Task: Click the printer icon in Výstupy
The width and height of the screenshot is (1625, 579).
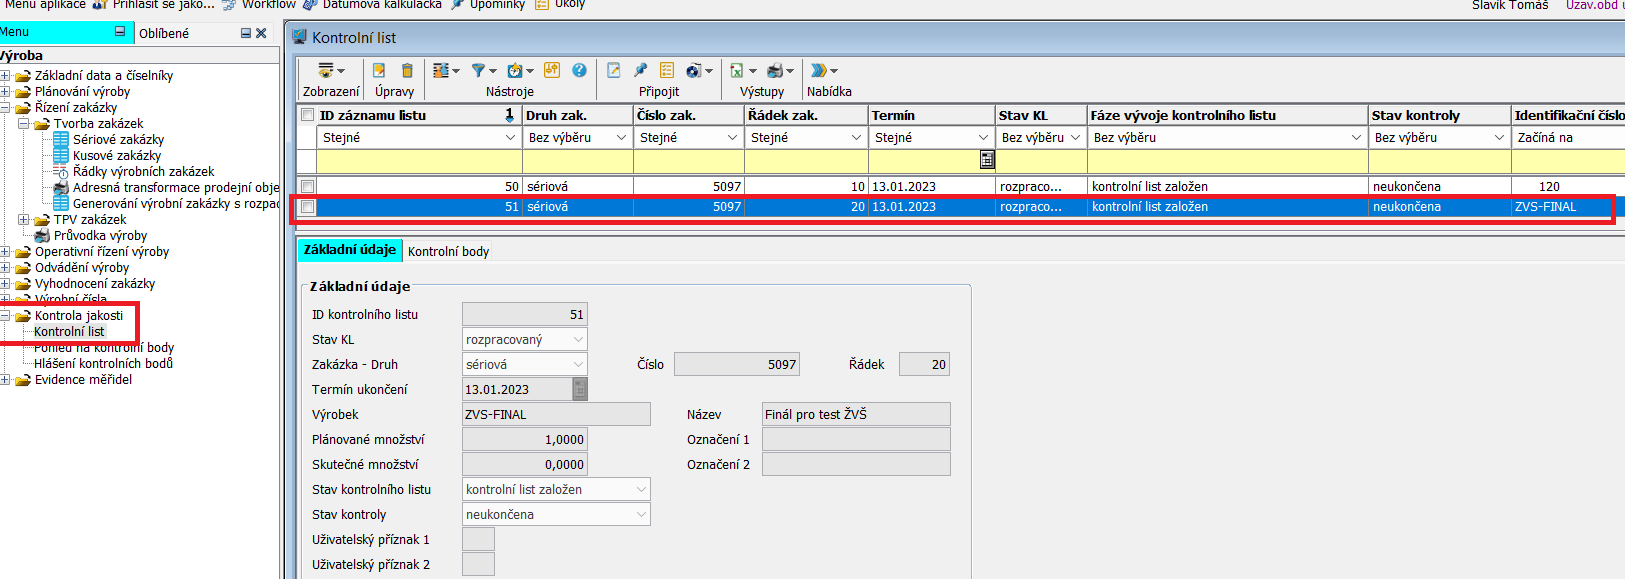Action: pyautogui.click(x=775, y=70)
